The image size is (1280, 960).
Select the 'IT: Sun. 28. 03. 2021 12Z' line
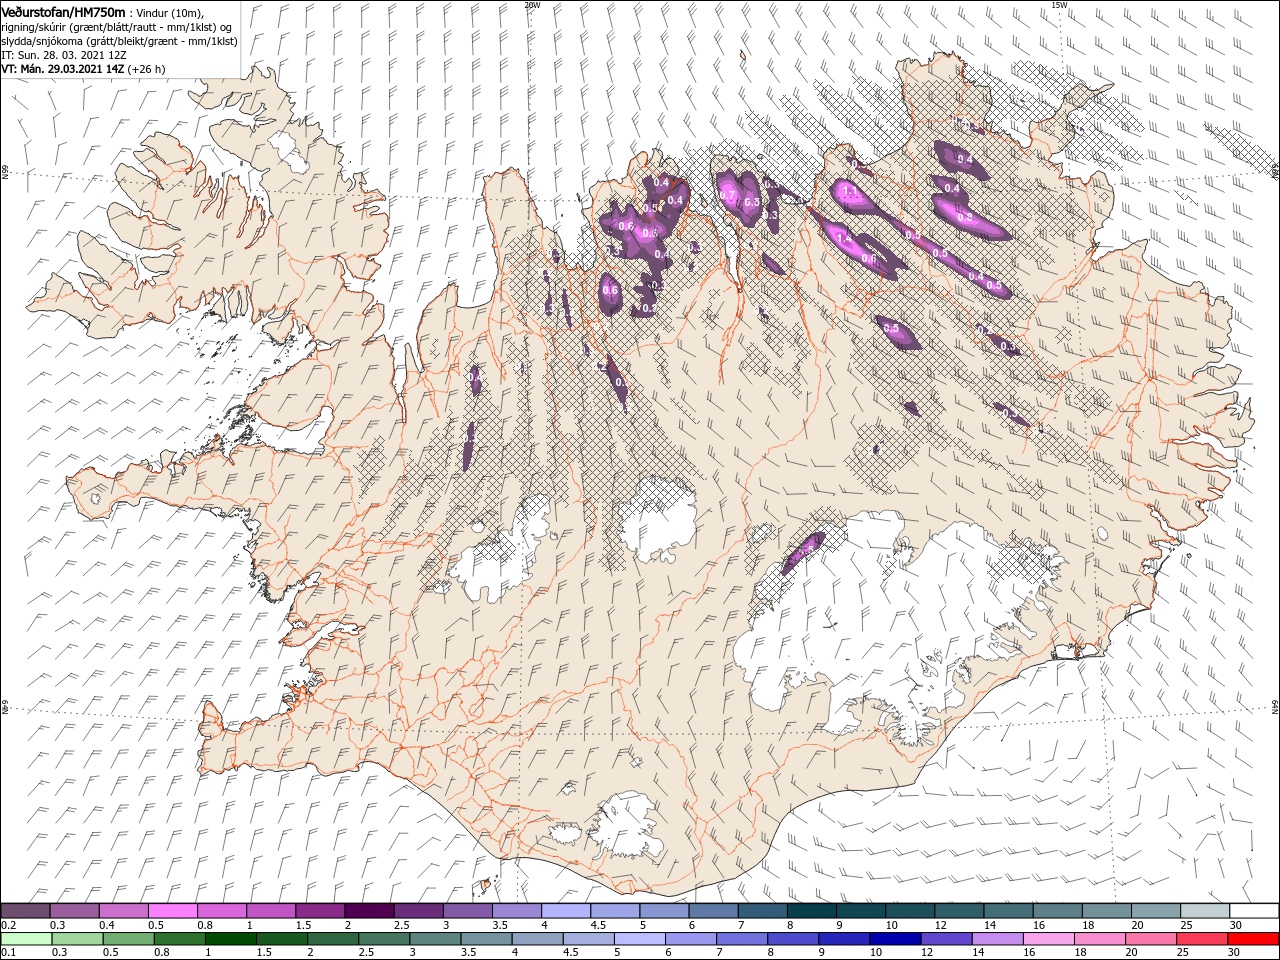point(63,55)
